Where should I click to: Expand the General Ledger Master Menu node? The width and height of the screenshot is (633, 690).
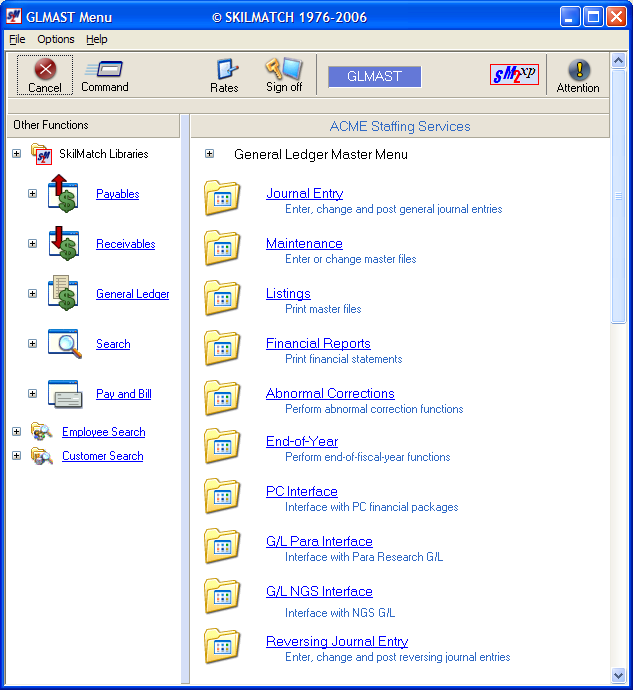210,154
